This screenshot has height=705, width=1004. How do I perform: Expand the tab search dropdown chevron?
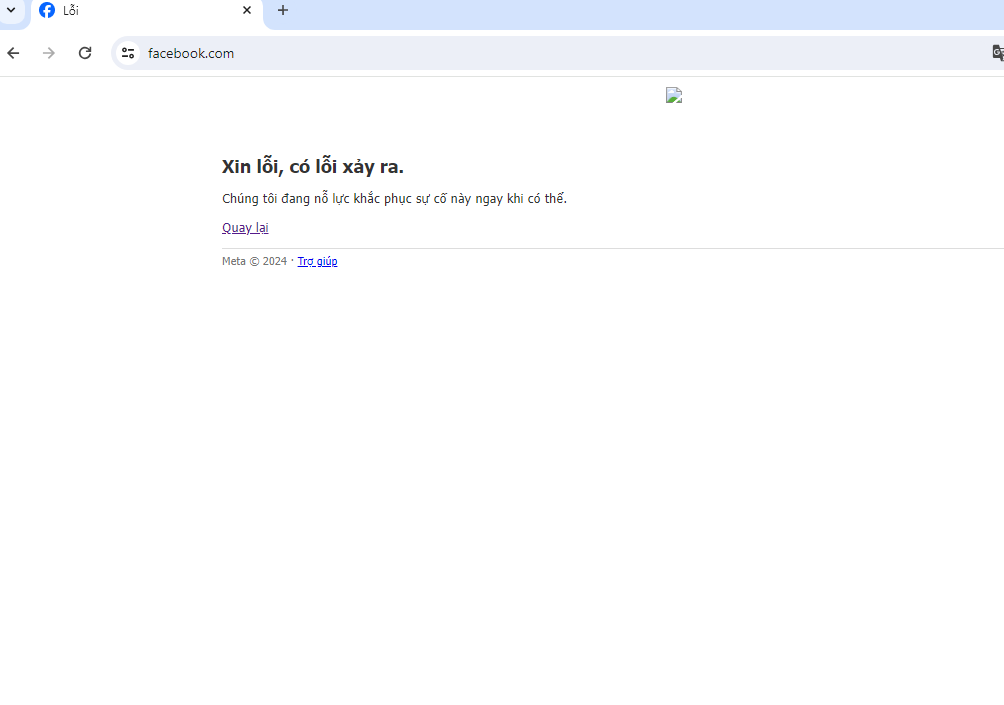pos(11,10)
